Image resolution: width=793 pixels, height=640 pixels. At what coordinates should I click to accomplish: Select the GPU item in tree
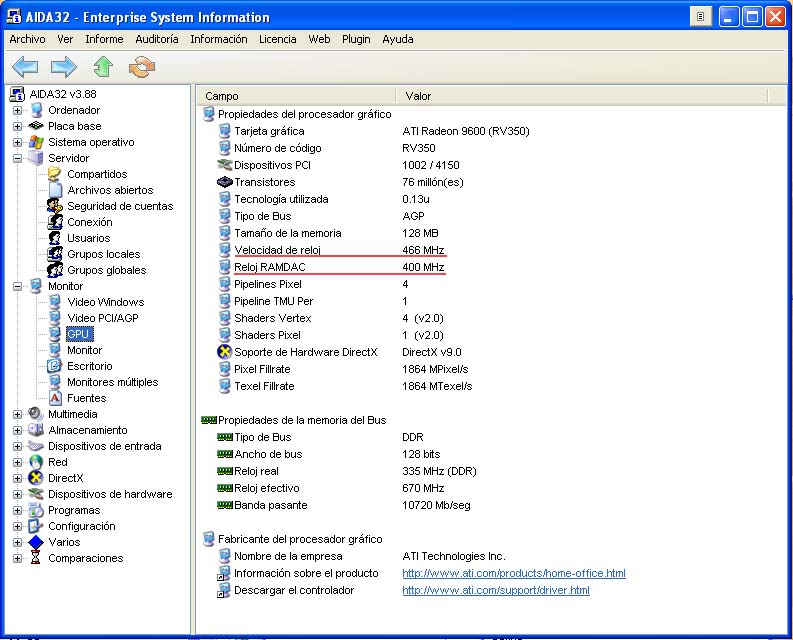click(x=77, y=334)
